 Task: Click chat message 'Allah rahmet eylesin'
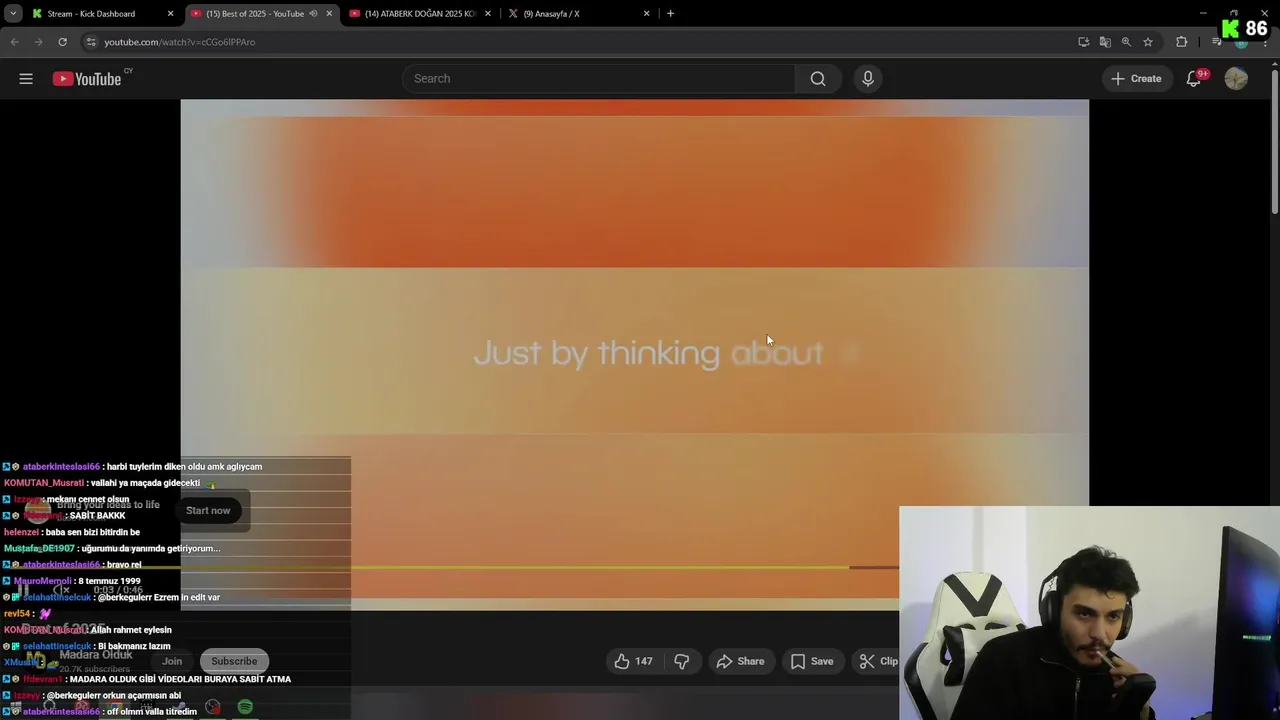[x=131, y=630]
